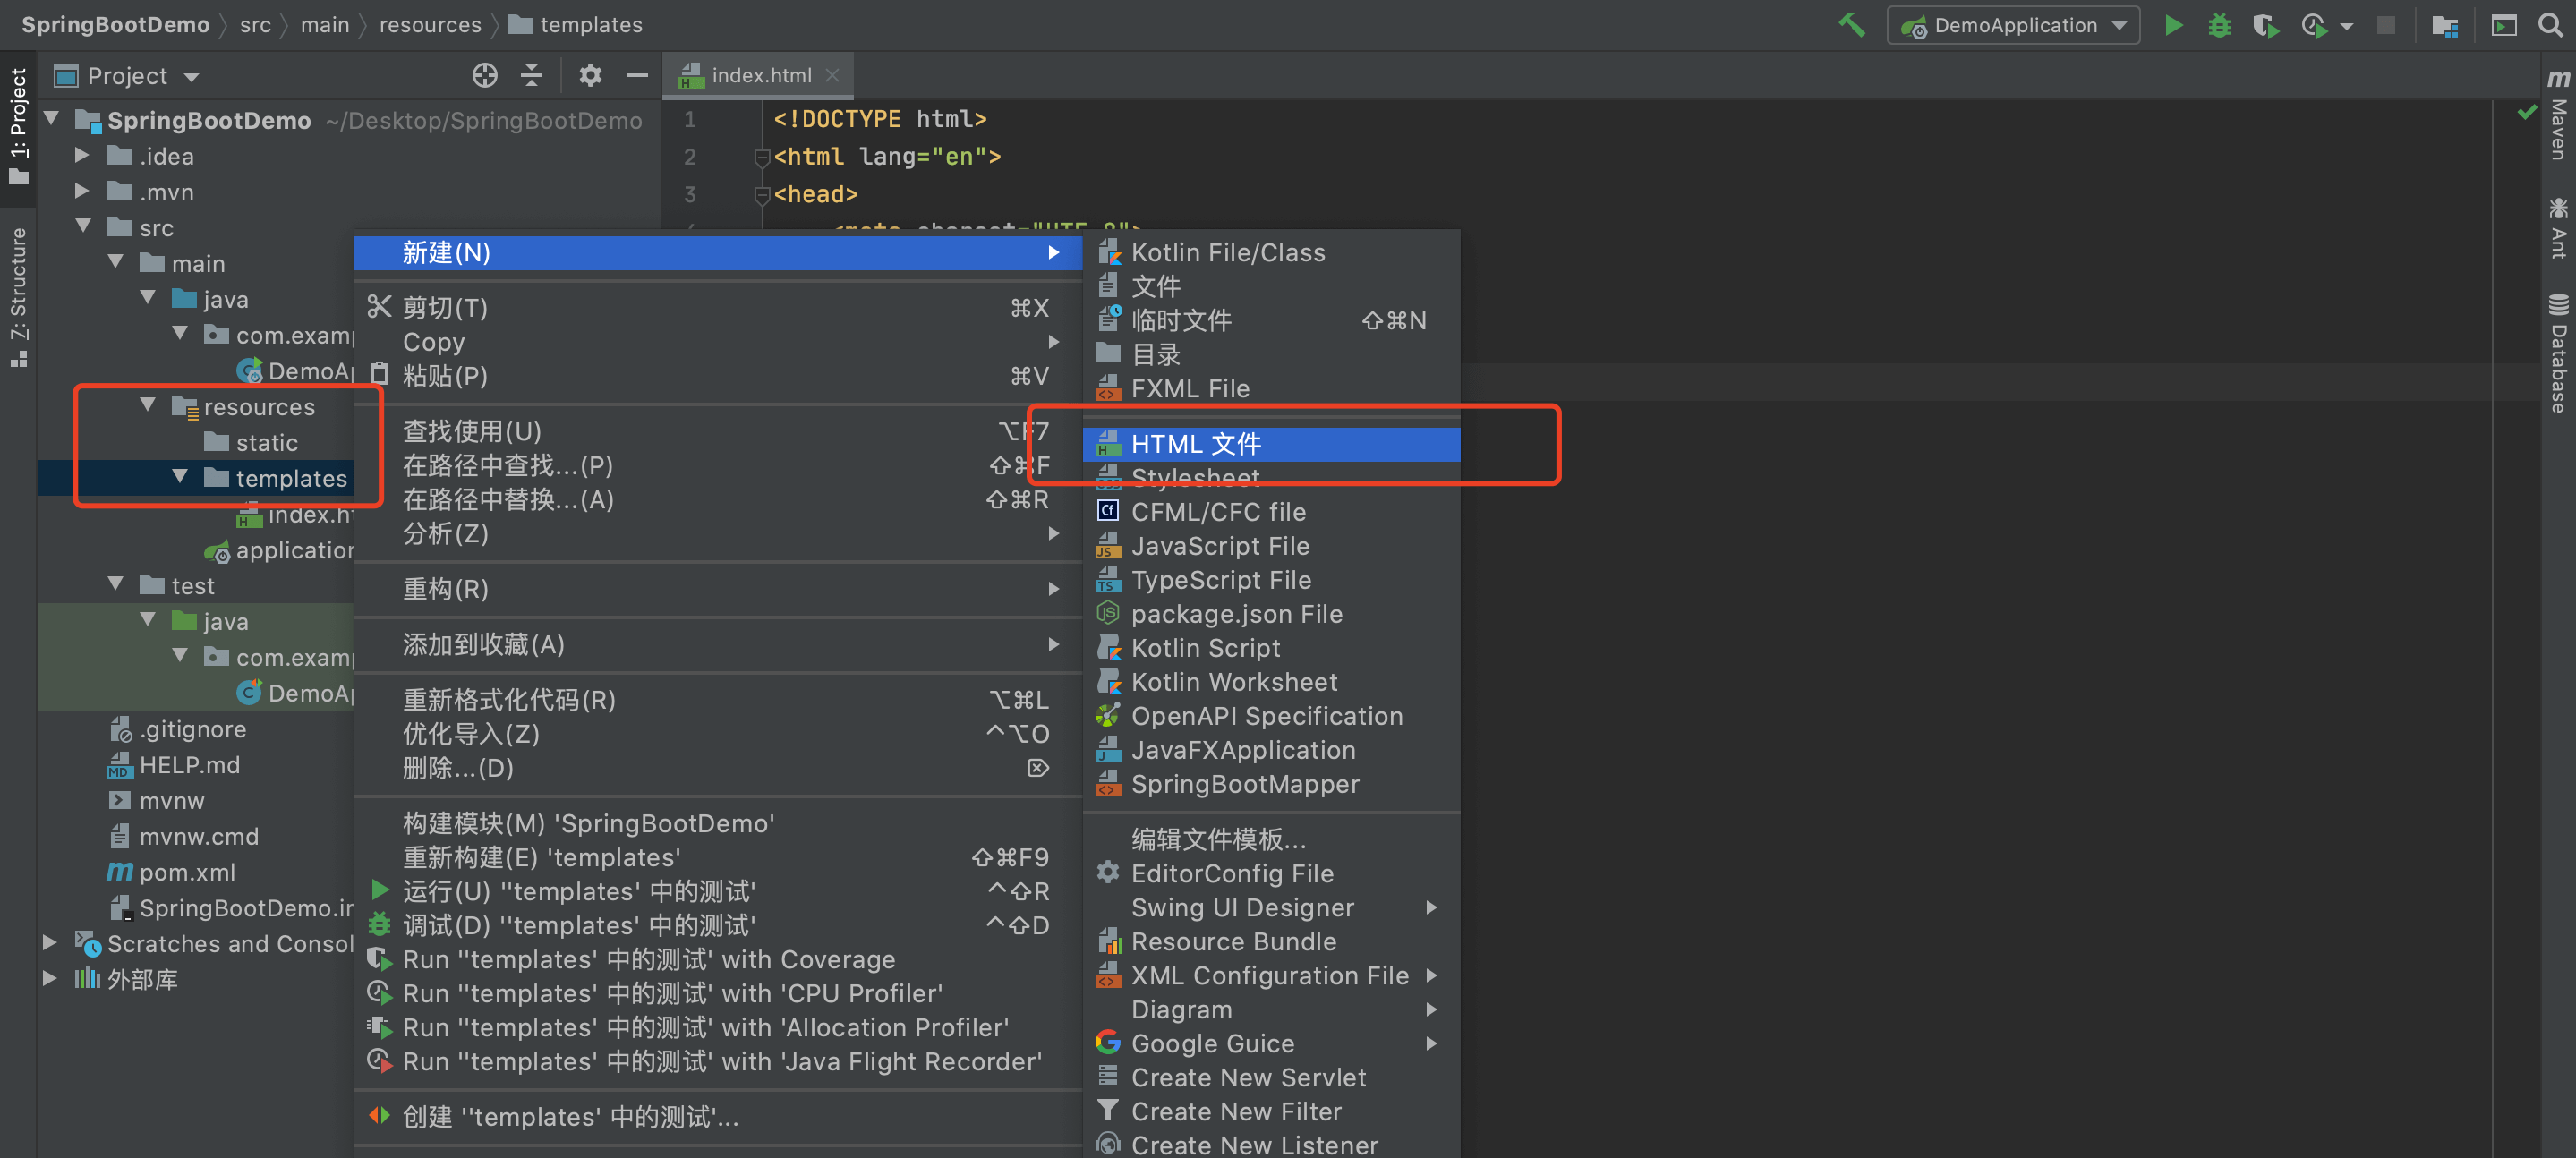The height and width of the screenshot is (1158, 2576).
Task: Click resources in breadcrumb path
Action: coord(430,25)
